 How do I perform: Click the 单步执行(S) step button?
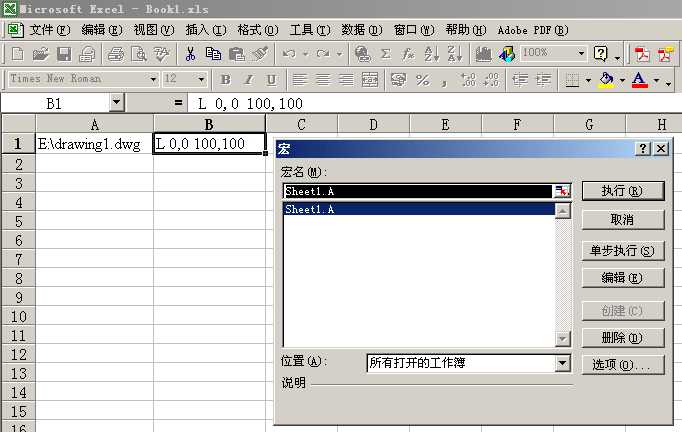623,251
